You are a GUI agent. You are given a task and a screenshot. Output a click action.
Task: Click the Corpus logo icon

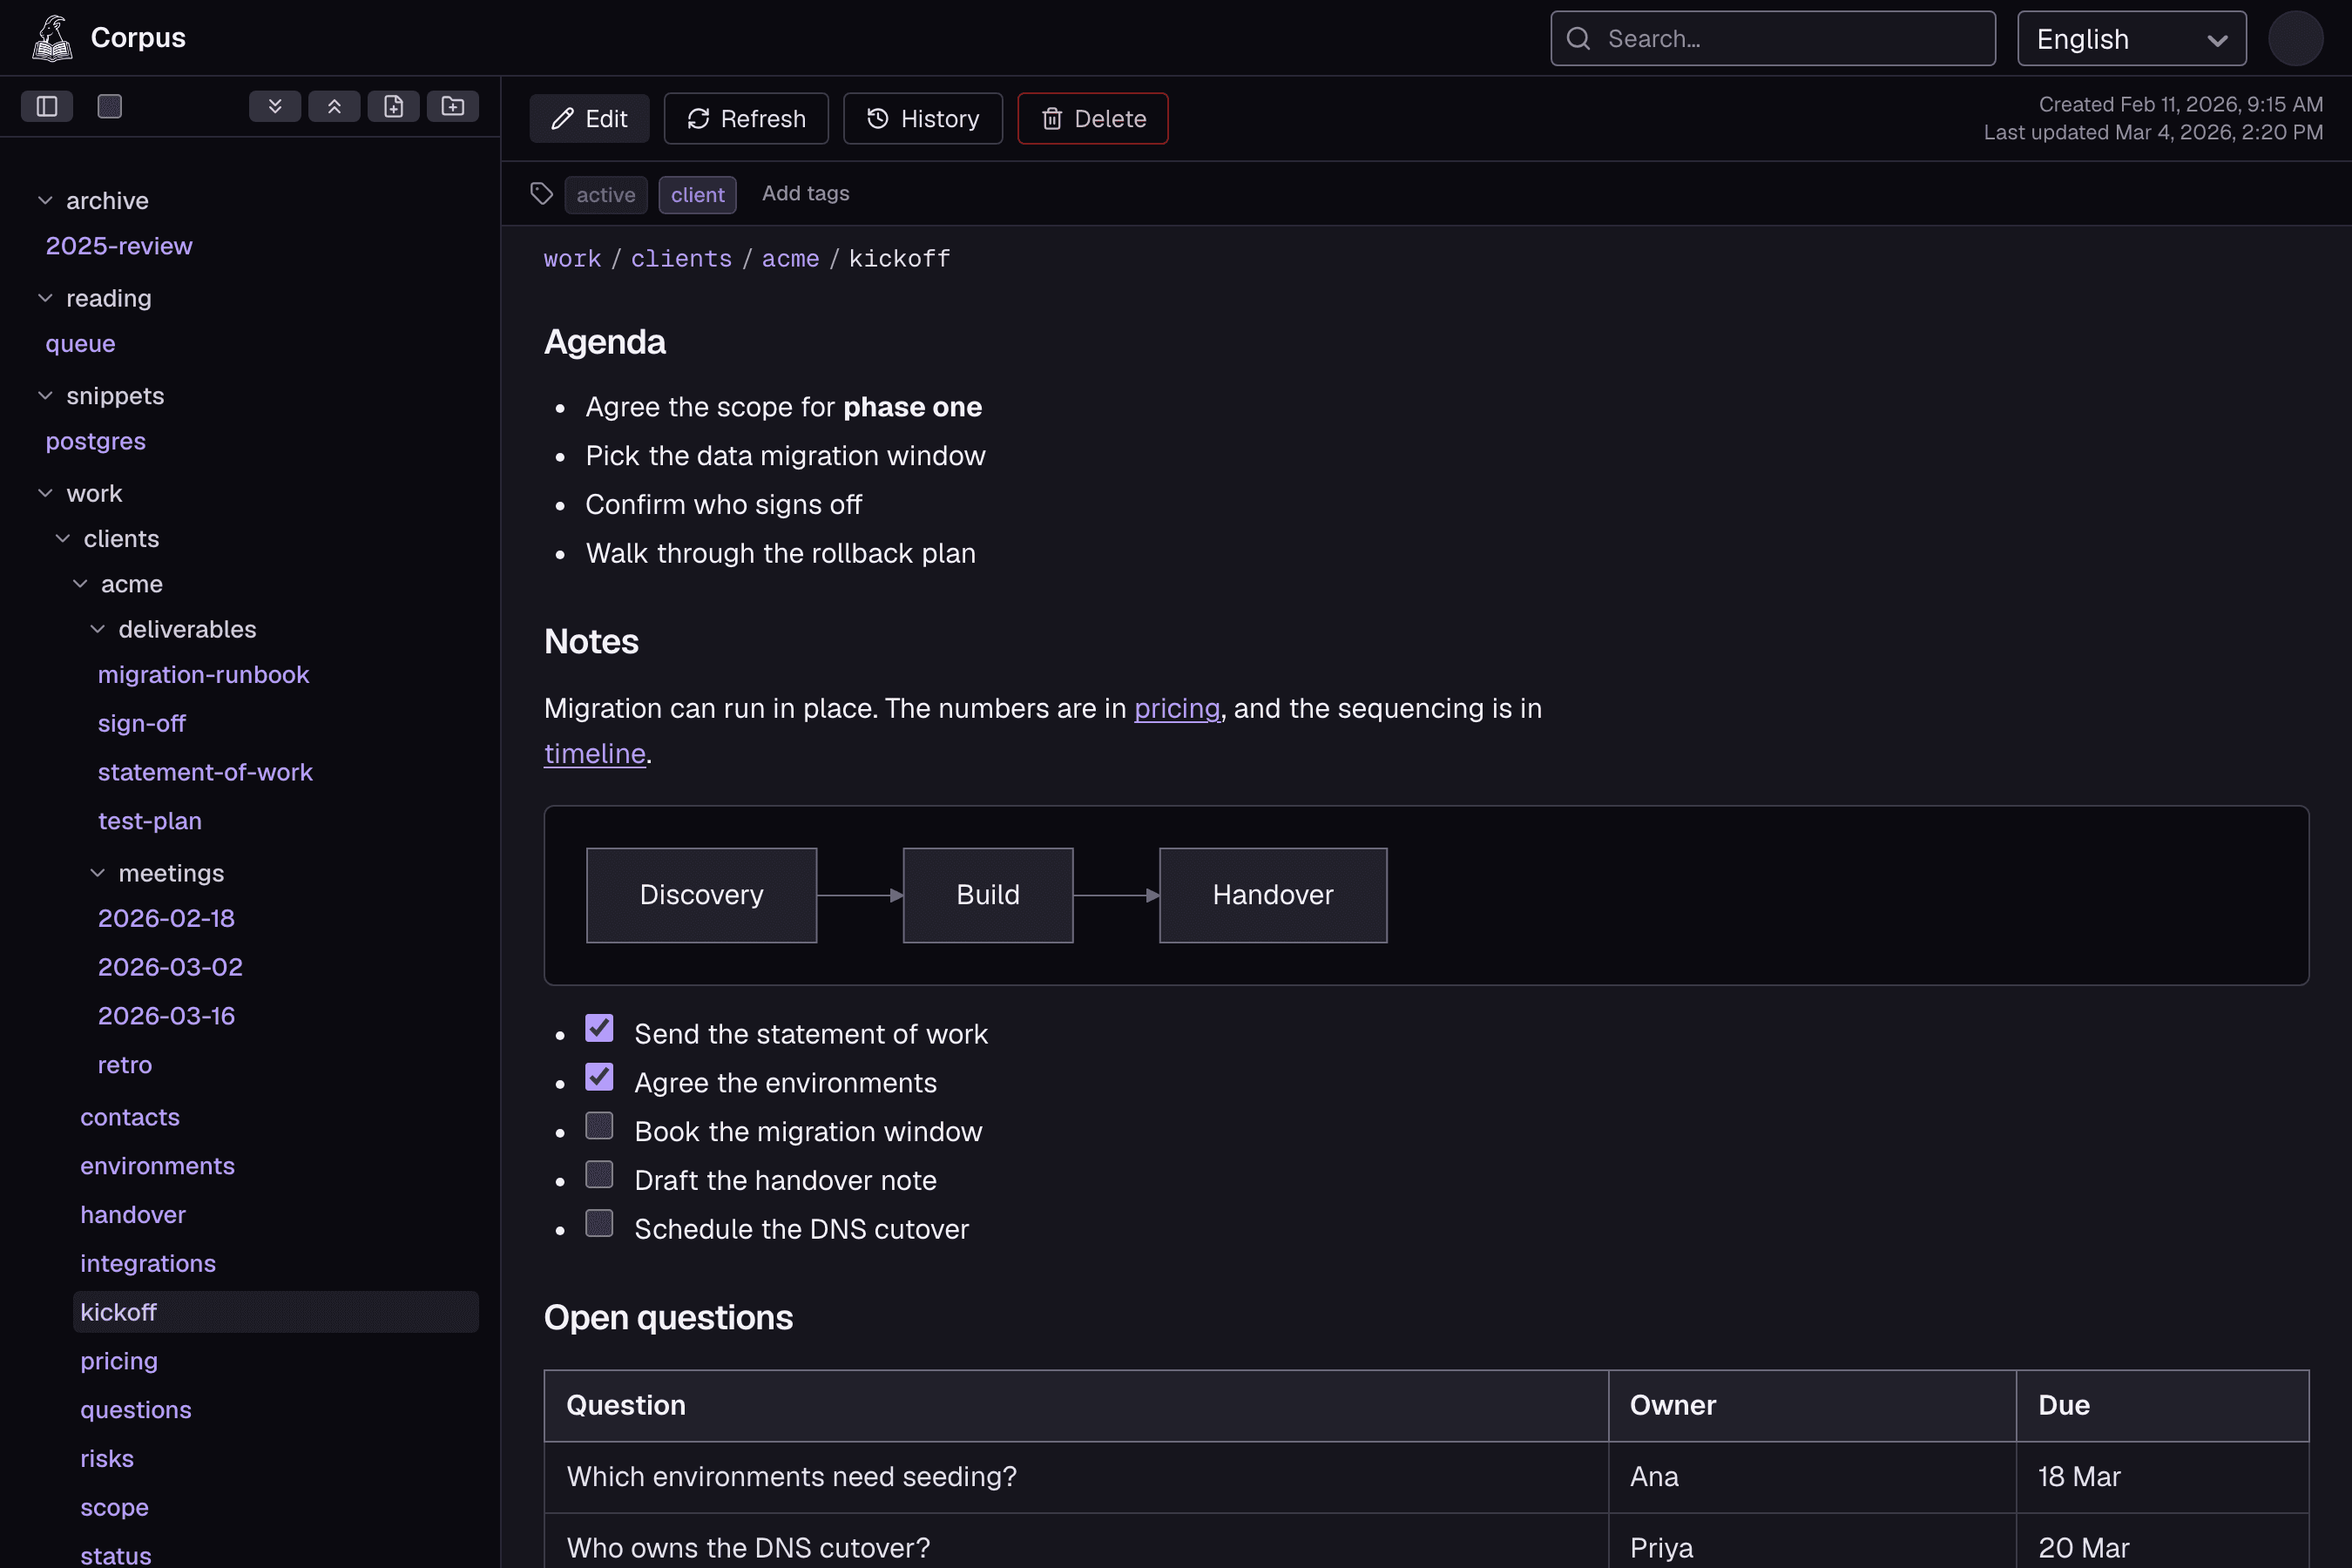52,38
